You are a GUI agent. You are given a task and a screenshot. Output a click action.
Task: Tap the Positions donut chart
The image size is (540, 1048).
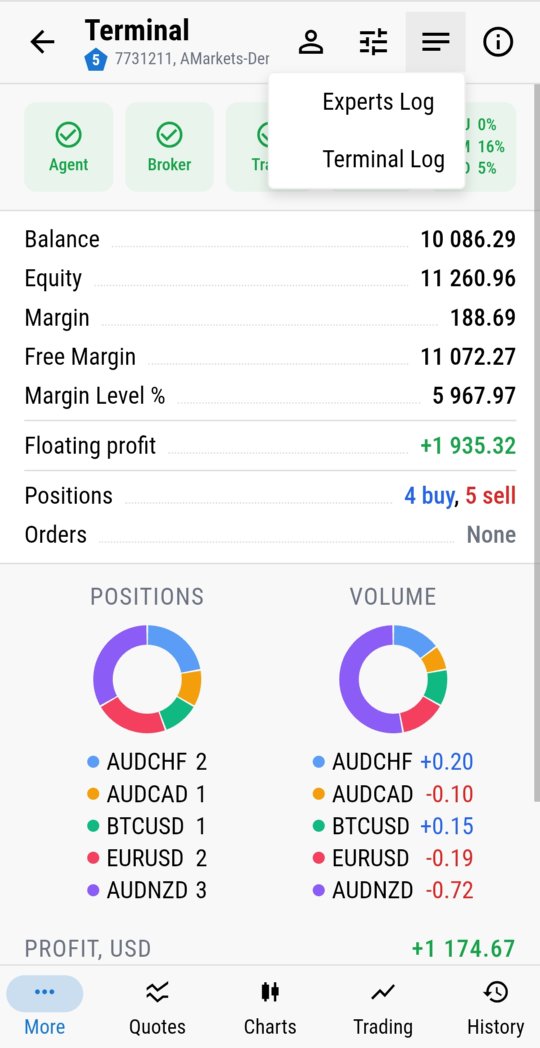(147, 679)
